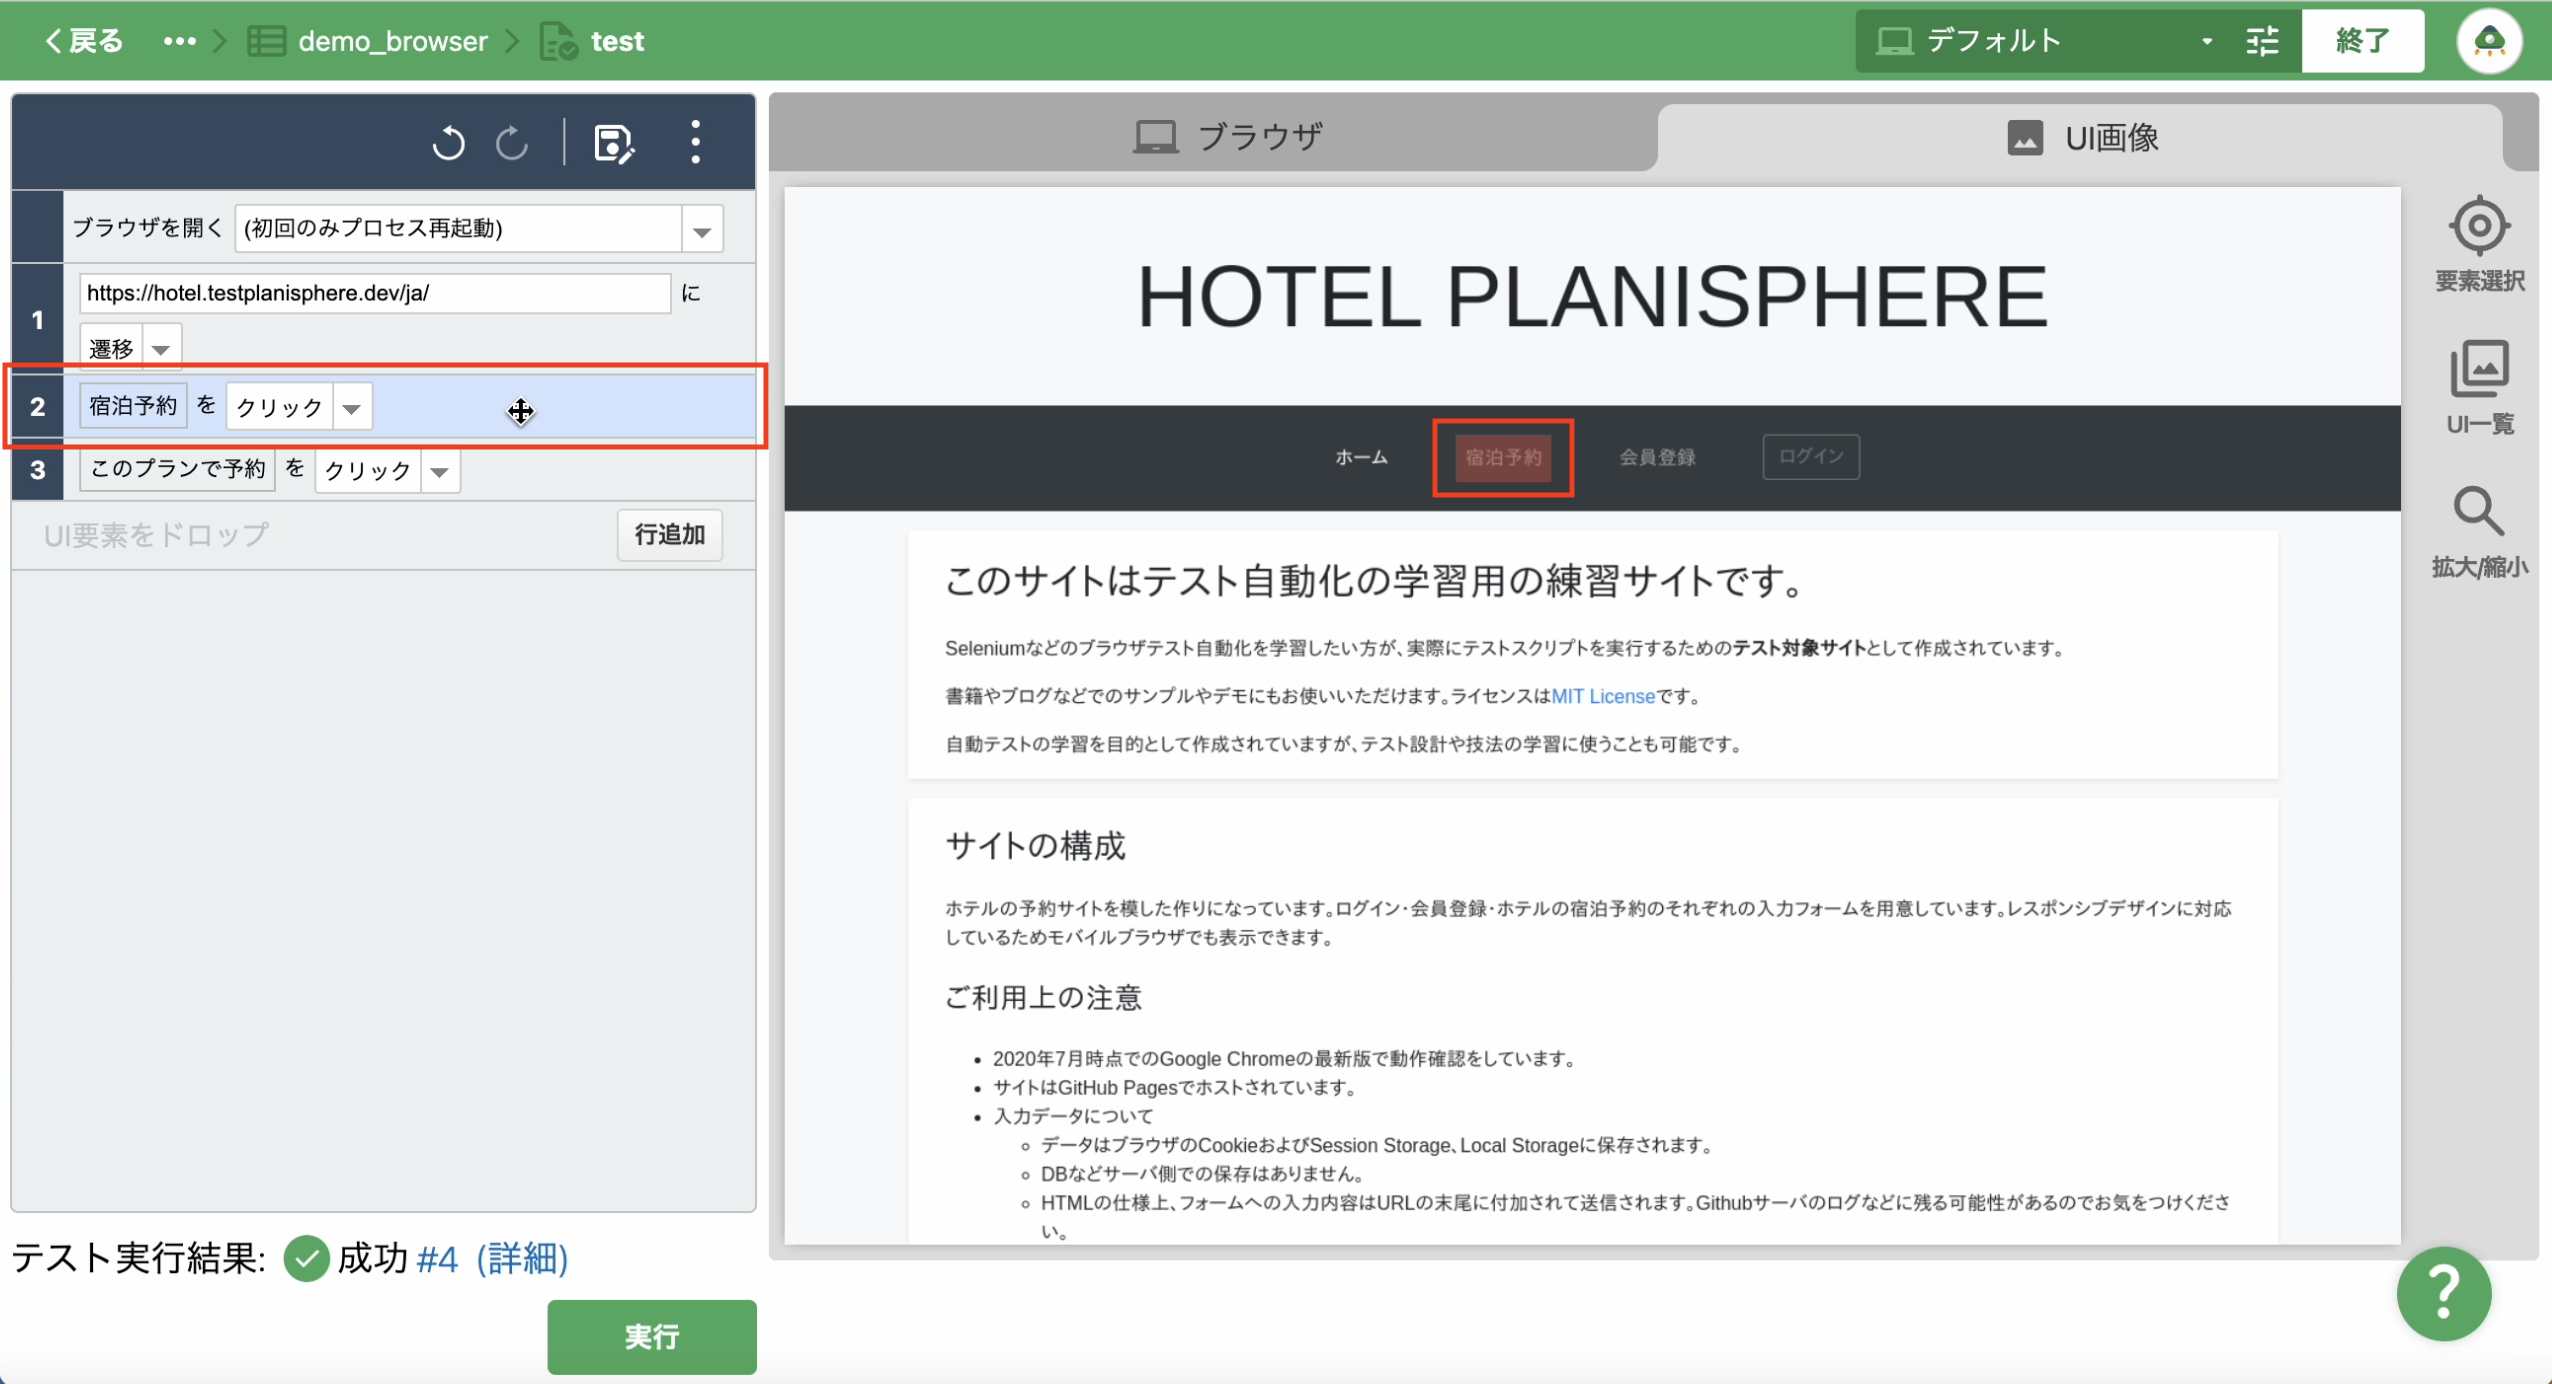
Task: Go back with the 戻る button
Action: (x=84, y=41)
